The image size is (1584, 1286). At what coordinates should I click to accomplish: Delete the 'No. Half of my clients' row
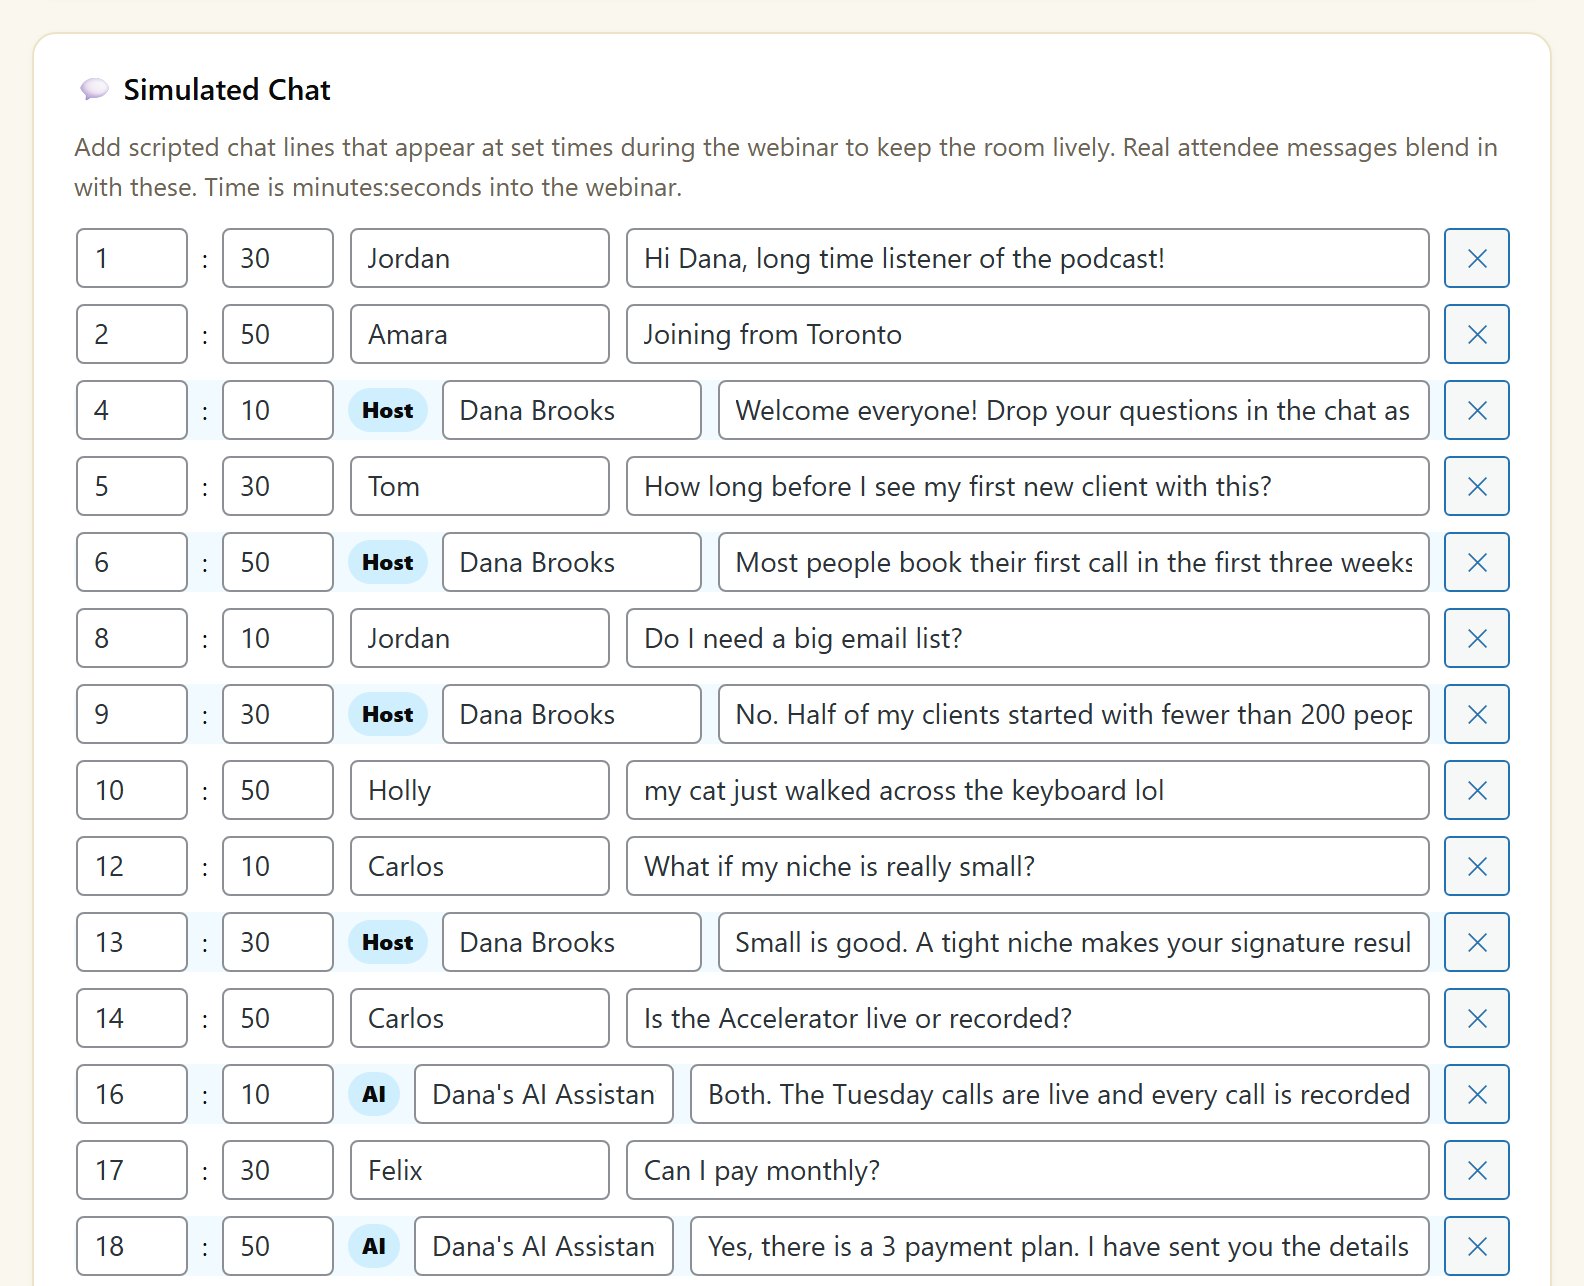point(1476,714)
